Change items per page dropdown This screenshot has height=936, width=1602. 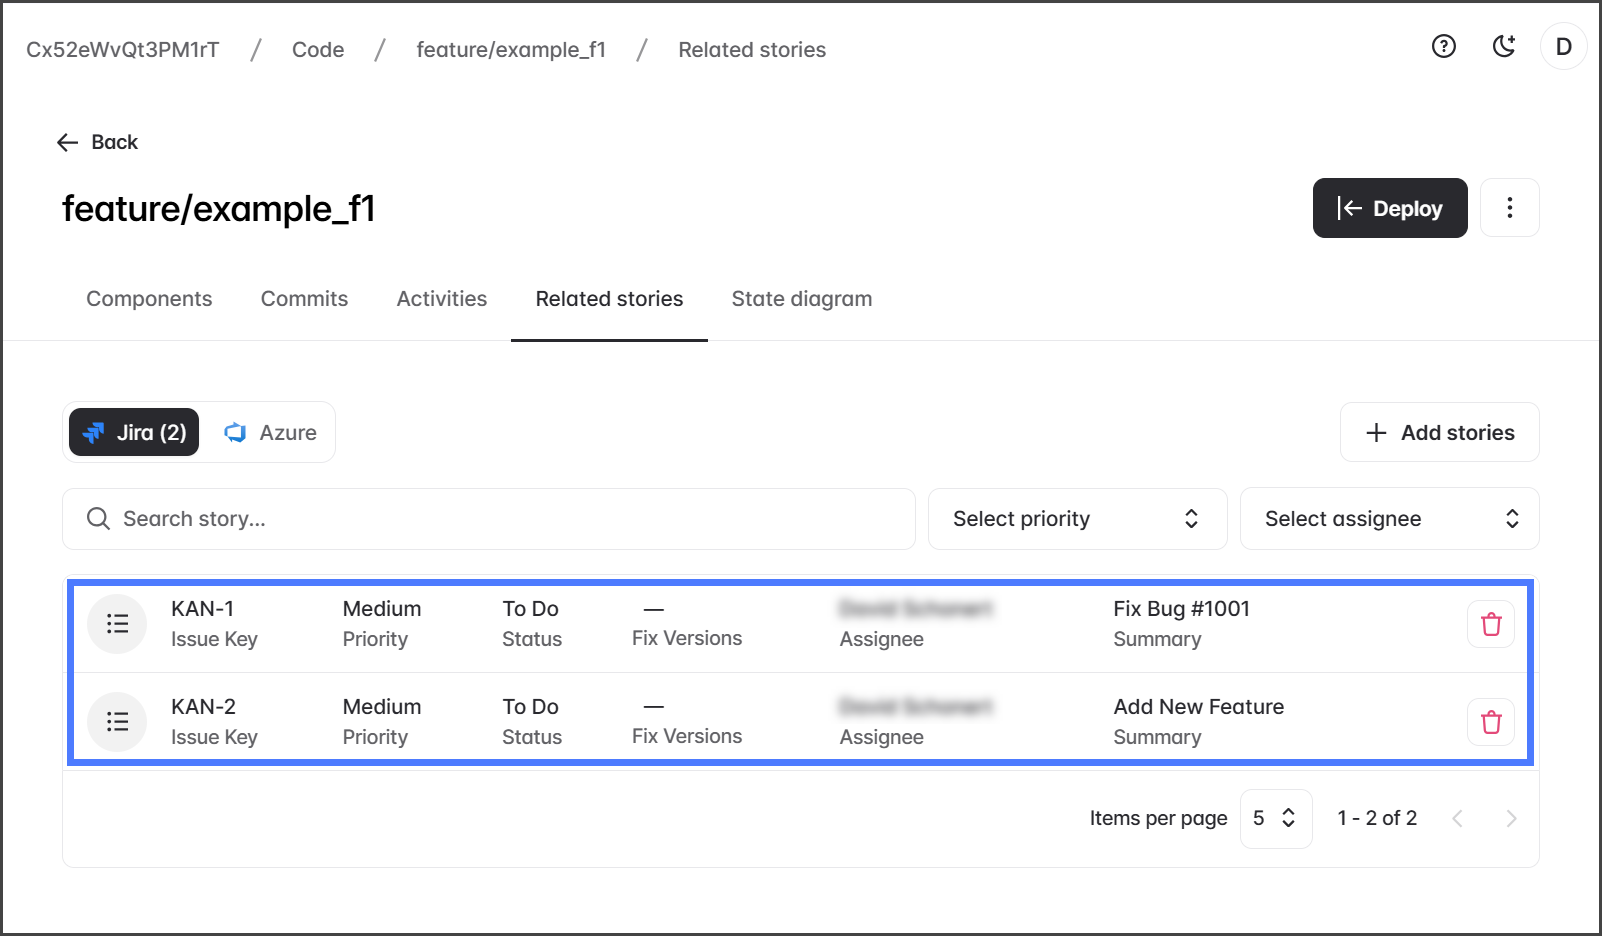1275,819
